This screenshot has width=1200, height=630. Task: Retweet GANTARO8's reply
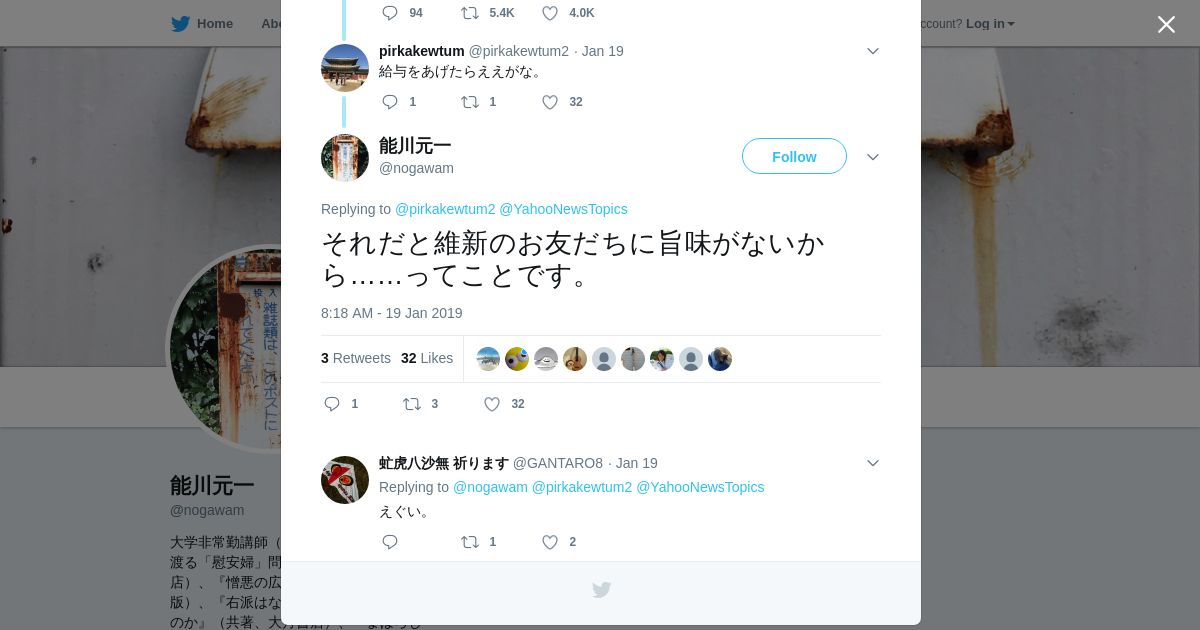coord(470,542)
